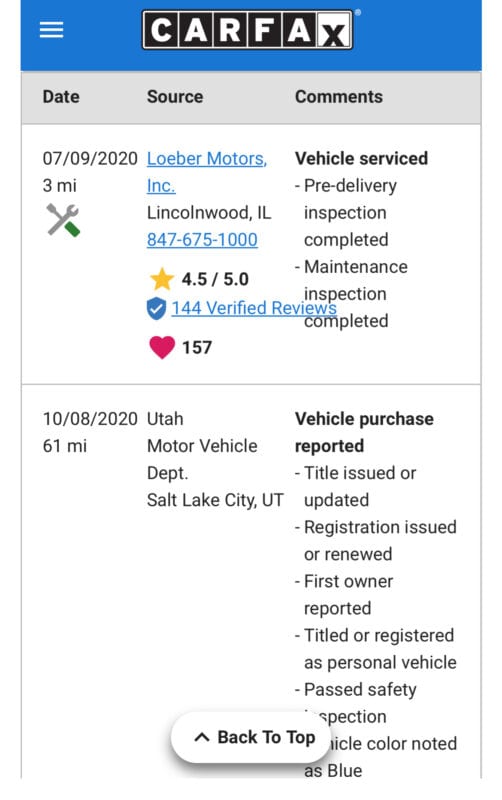Click the 10/08/2020 date entry
502x800 pixels.
tap(90, 419)
